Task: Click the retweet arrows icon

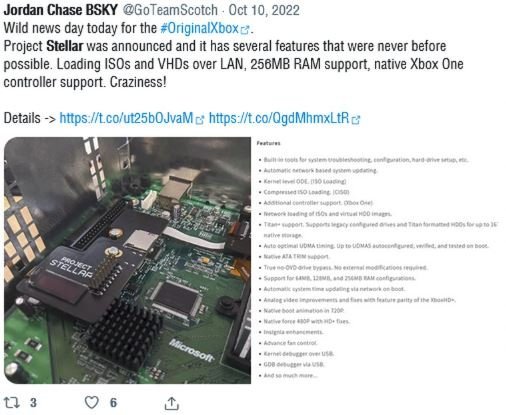Action: point(12,403)
